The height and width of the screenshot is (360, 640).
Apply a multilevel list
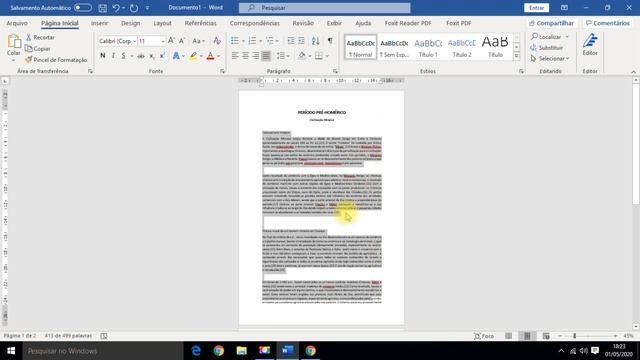click(270, 41)
